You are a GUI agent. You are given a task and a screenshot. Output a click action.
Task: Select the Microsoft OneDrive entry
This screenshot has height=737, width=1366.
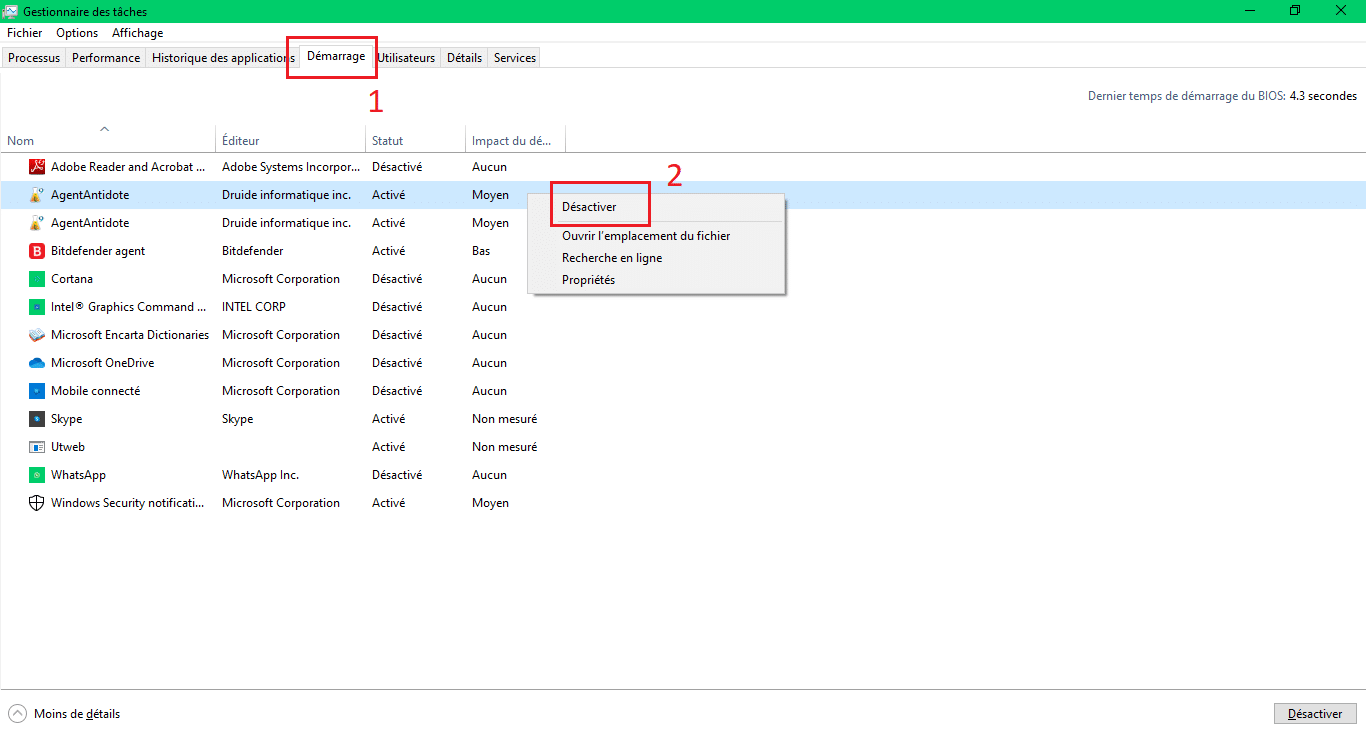[x=103, y=363]
